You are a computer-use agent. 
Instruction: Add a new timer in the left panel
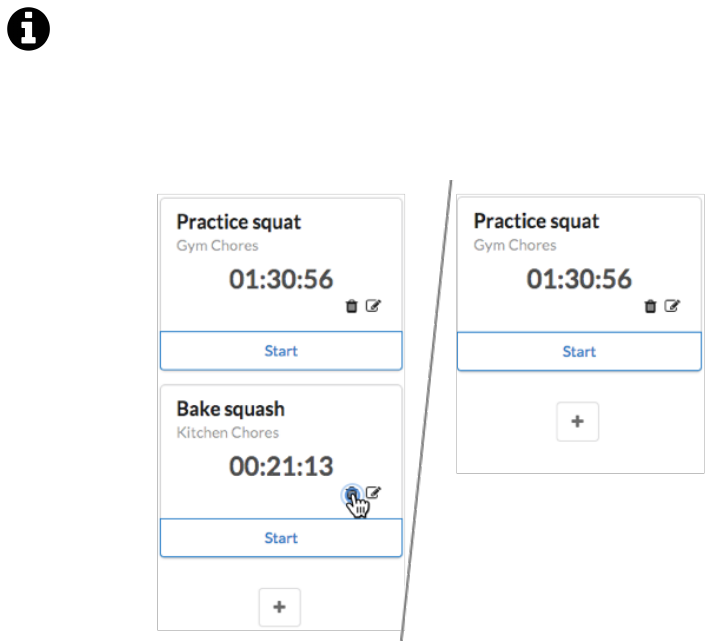(280, 606)
